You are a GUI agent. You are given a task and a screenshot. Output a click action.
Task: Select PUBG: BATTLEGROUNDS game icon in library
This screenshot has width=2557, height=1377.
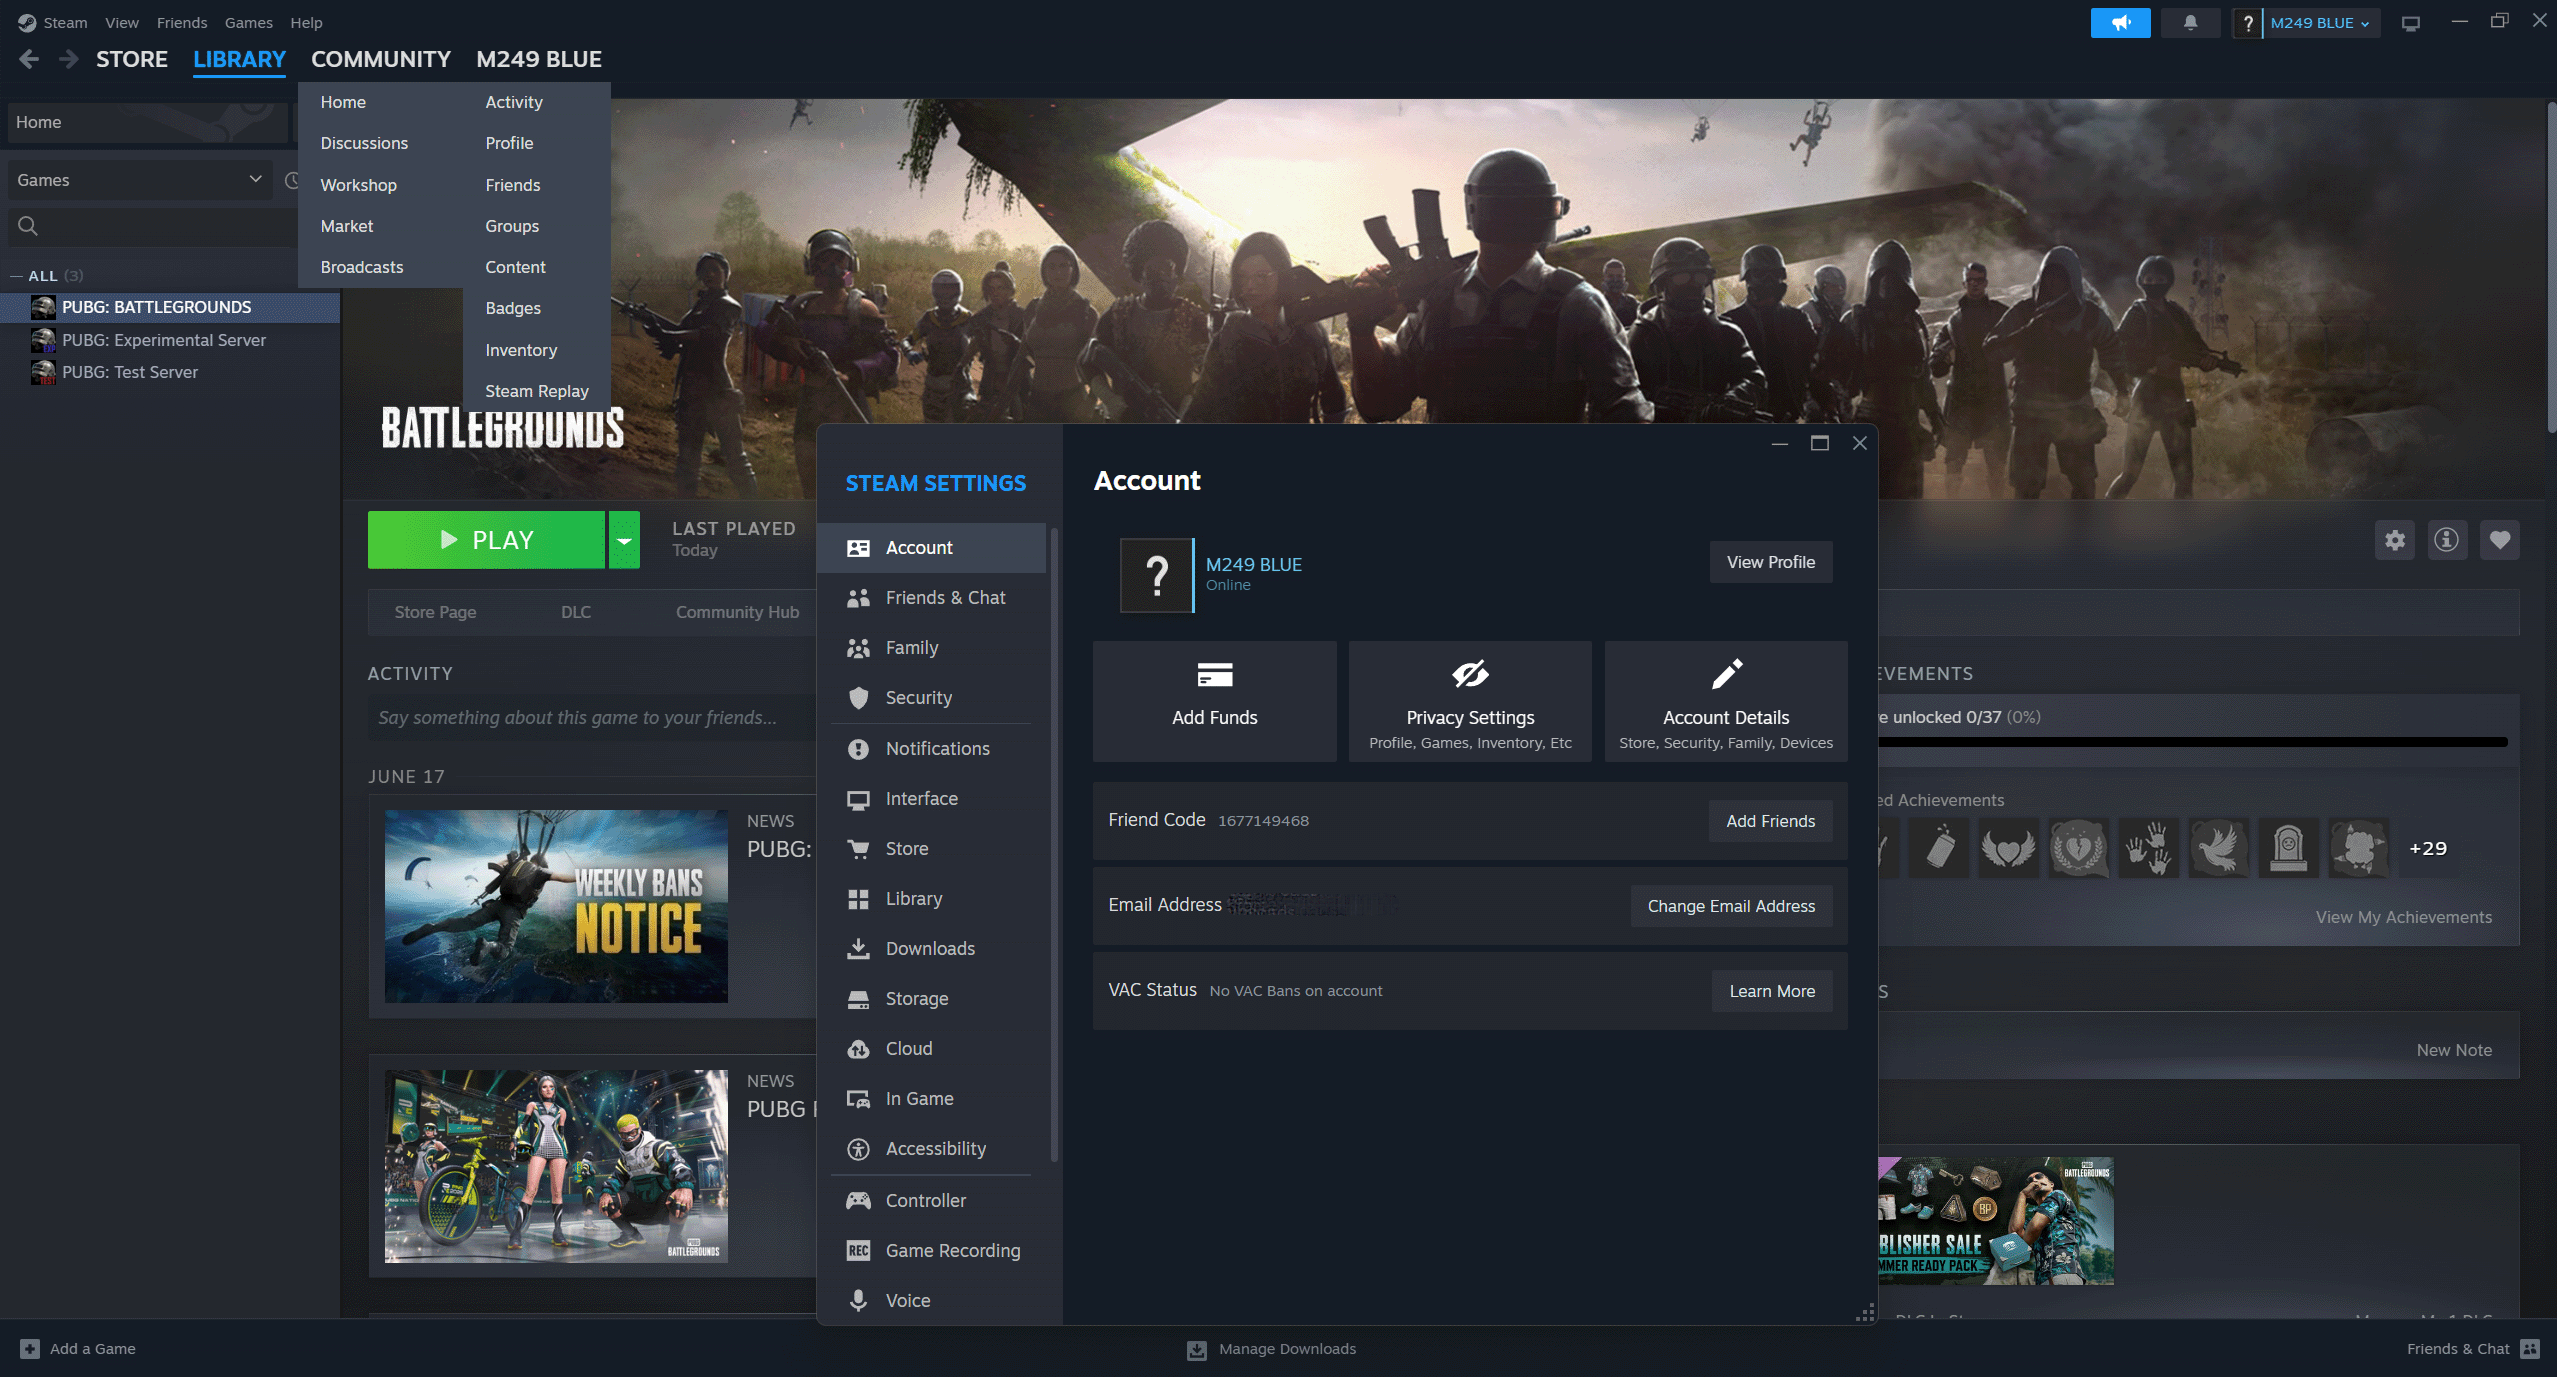(x=43, y=307)
